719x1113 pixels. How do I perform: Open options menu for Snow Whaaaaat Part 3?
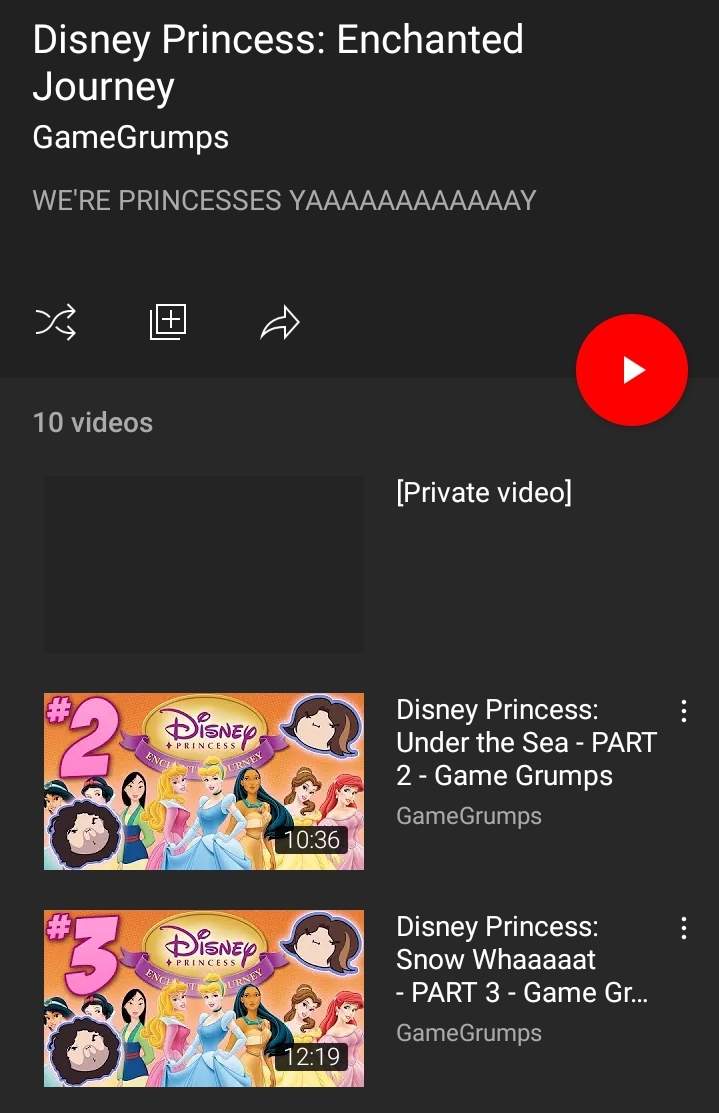[x=684, y=928]
